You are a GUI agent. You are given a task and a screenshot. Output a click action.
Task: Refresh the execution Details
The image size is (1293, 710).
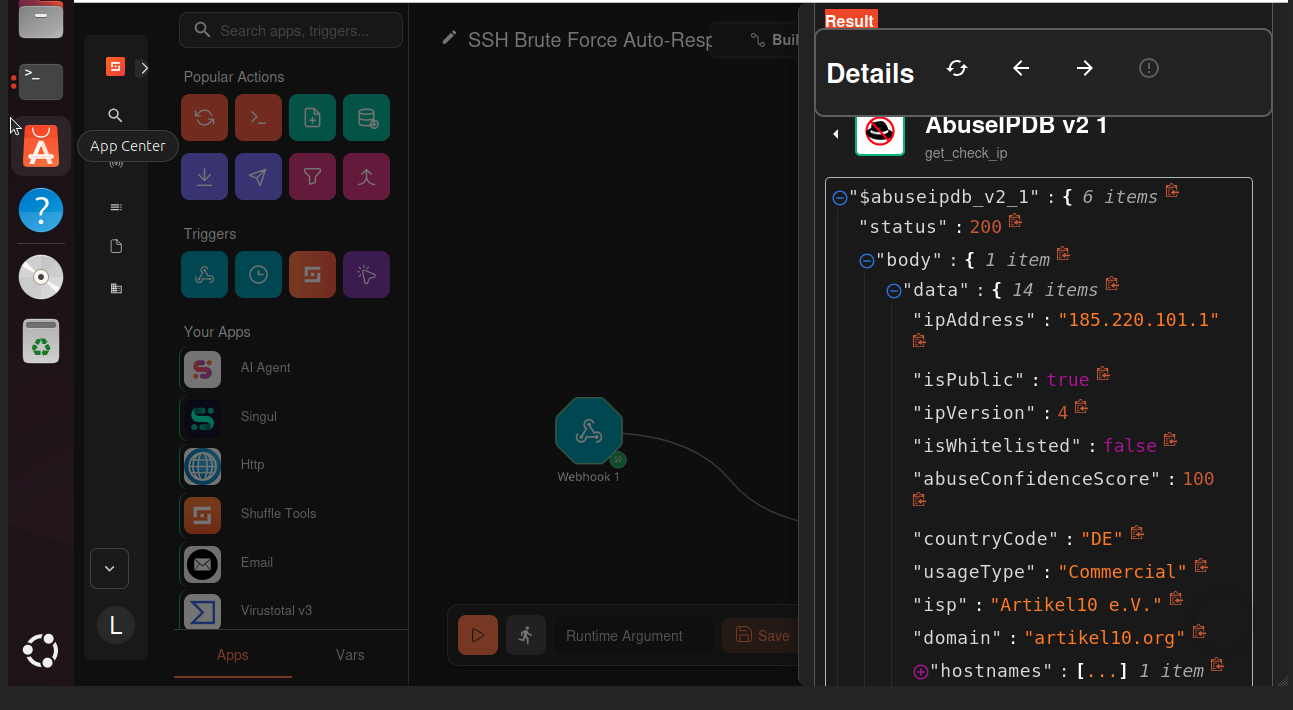[957, 68]
